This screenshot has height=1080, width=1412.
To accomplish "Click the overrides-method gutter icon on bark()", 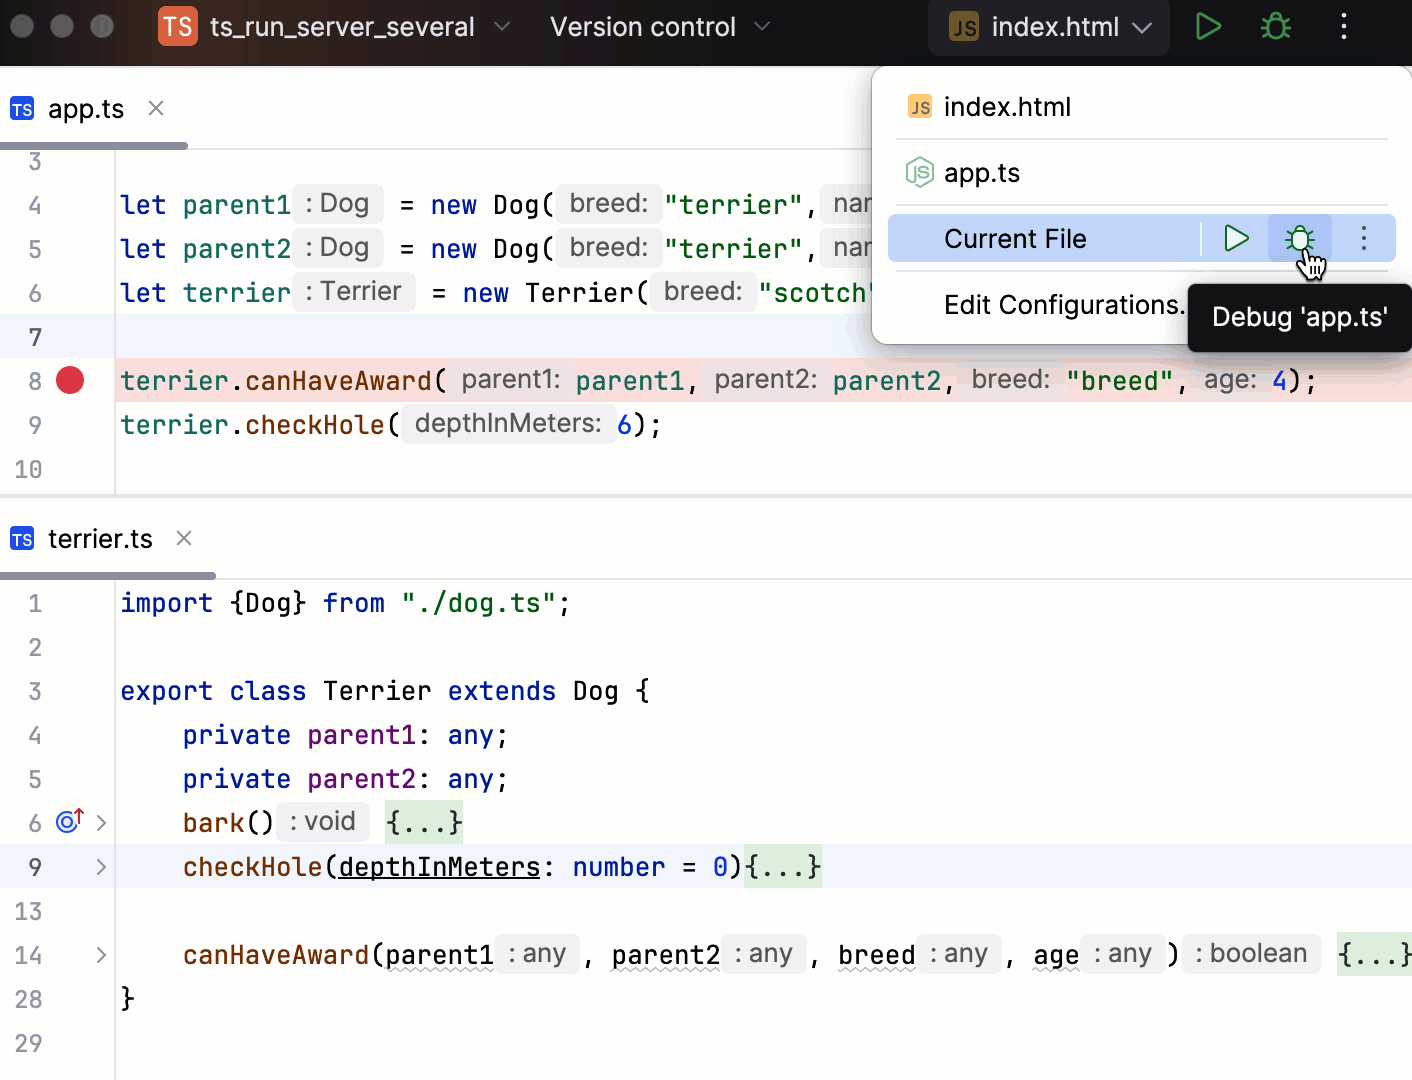I will point(66,821).
